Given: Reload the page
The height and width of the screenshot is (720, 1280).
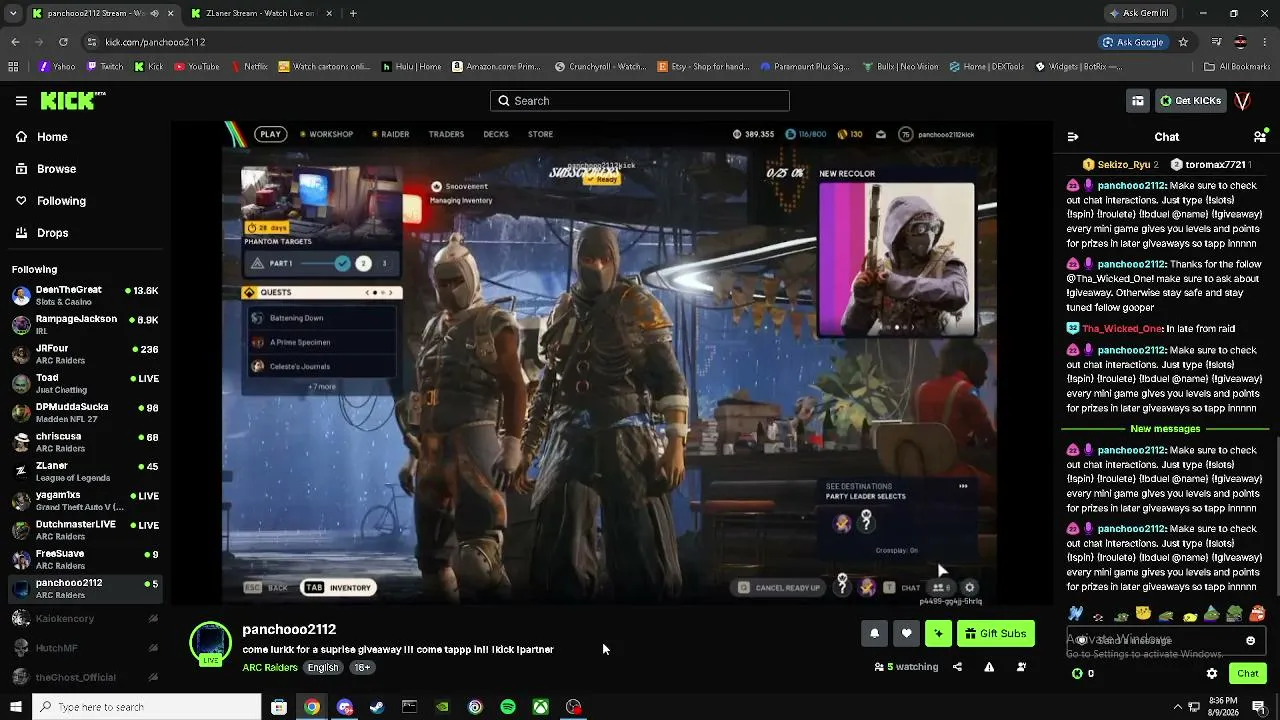Looking at the screenshot, I should [x=63, y=42].
